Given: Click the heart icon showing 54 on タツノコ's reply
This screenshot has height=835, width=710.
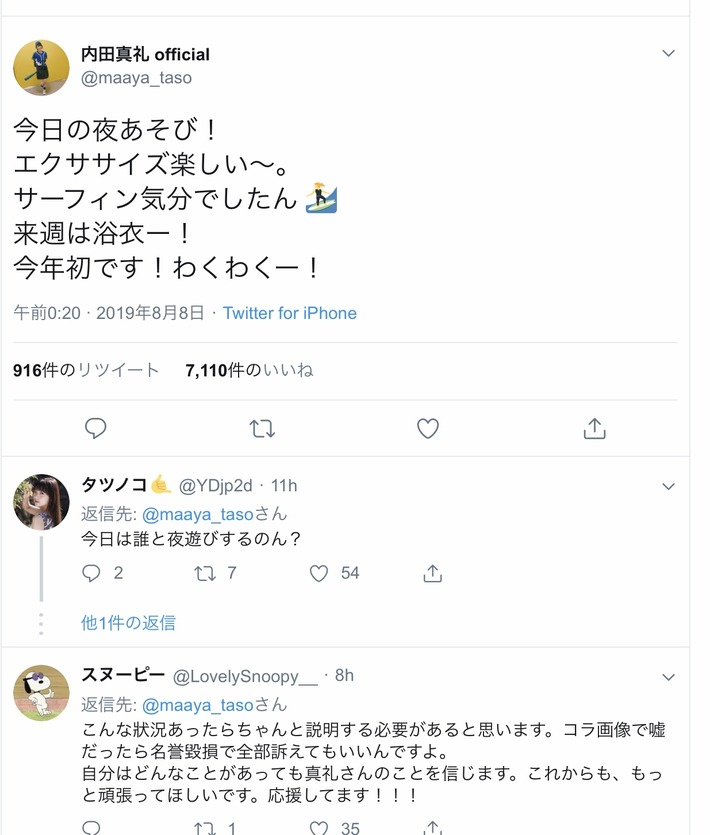Looking at the screenshot, I should (319, 573).
